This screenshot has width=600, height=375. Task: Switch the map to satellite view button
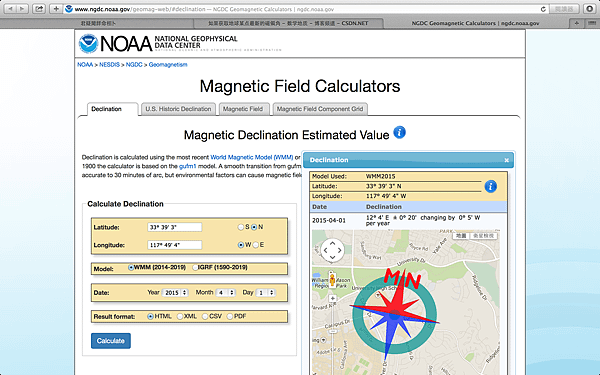(x=484, y=236)
